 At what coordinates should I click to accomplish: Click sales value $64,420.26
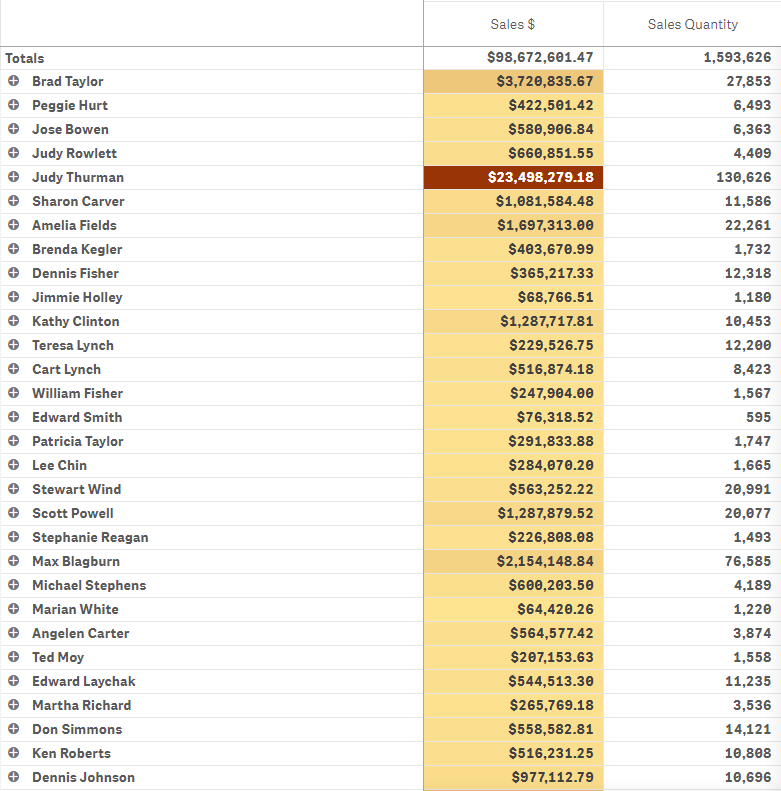[x=555, y=609]
